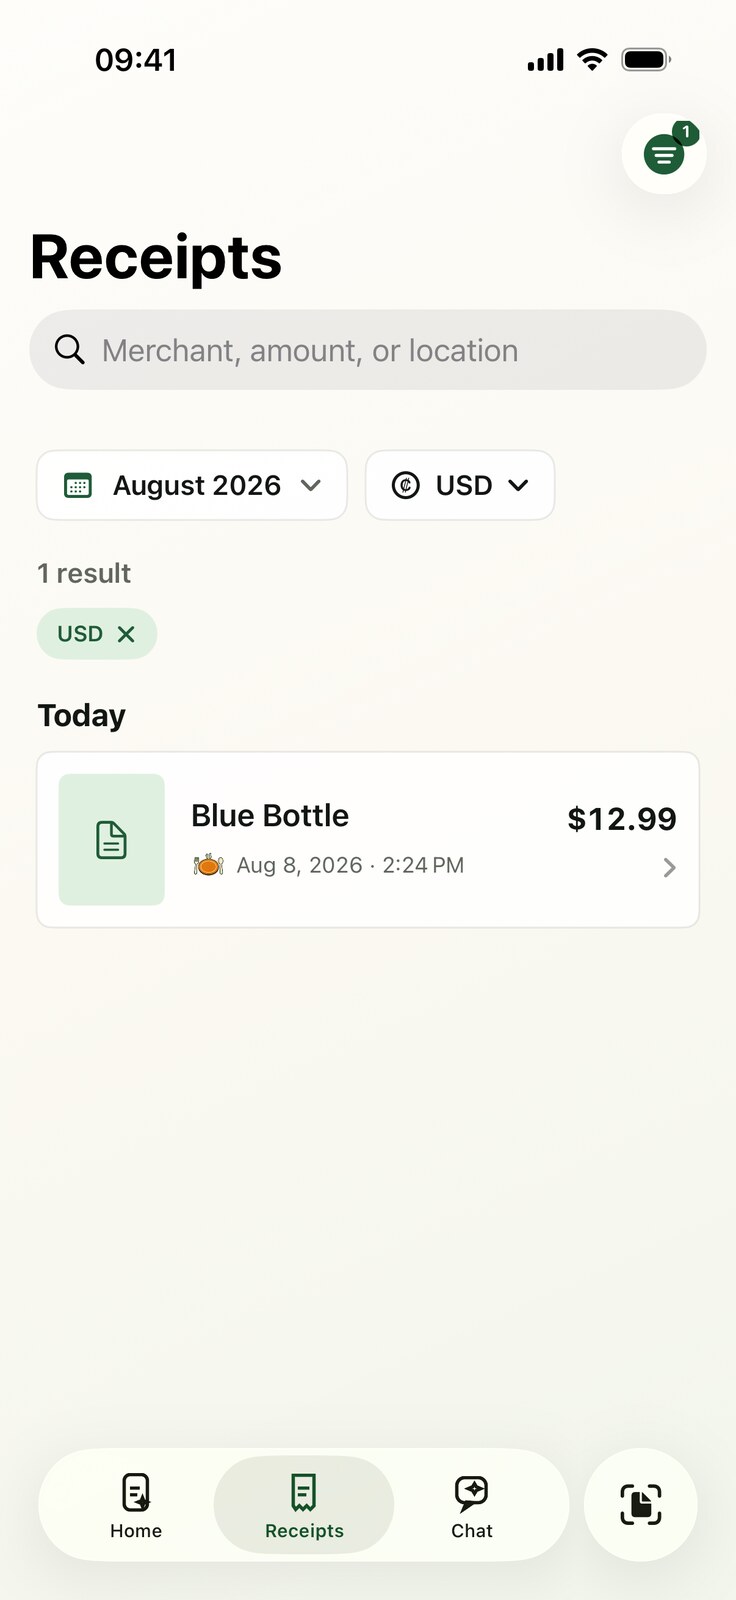Image resolution: width=736 pixels, height=1600 pixels.
Task: Open Blue Bottle receipt via chevron arrow
Action: (x=669, y=867)
